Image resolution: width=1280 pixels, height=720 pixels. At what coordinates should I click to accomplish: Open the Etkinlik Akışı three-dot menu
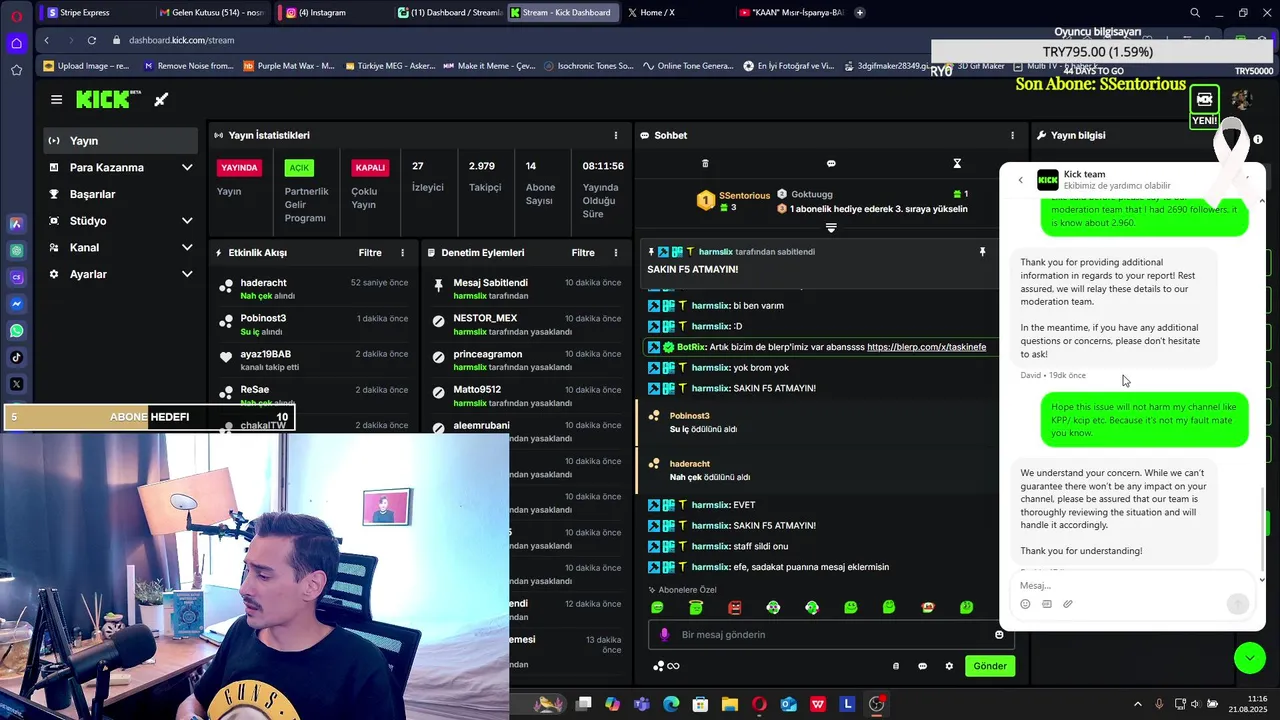(x=403, y=253)
